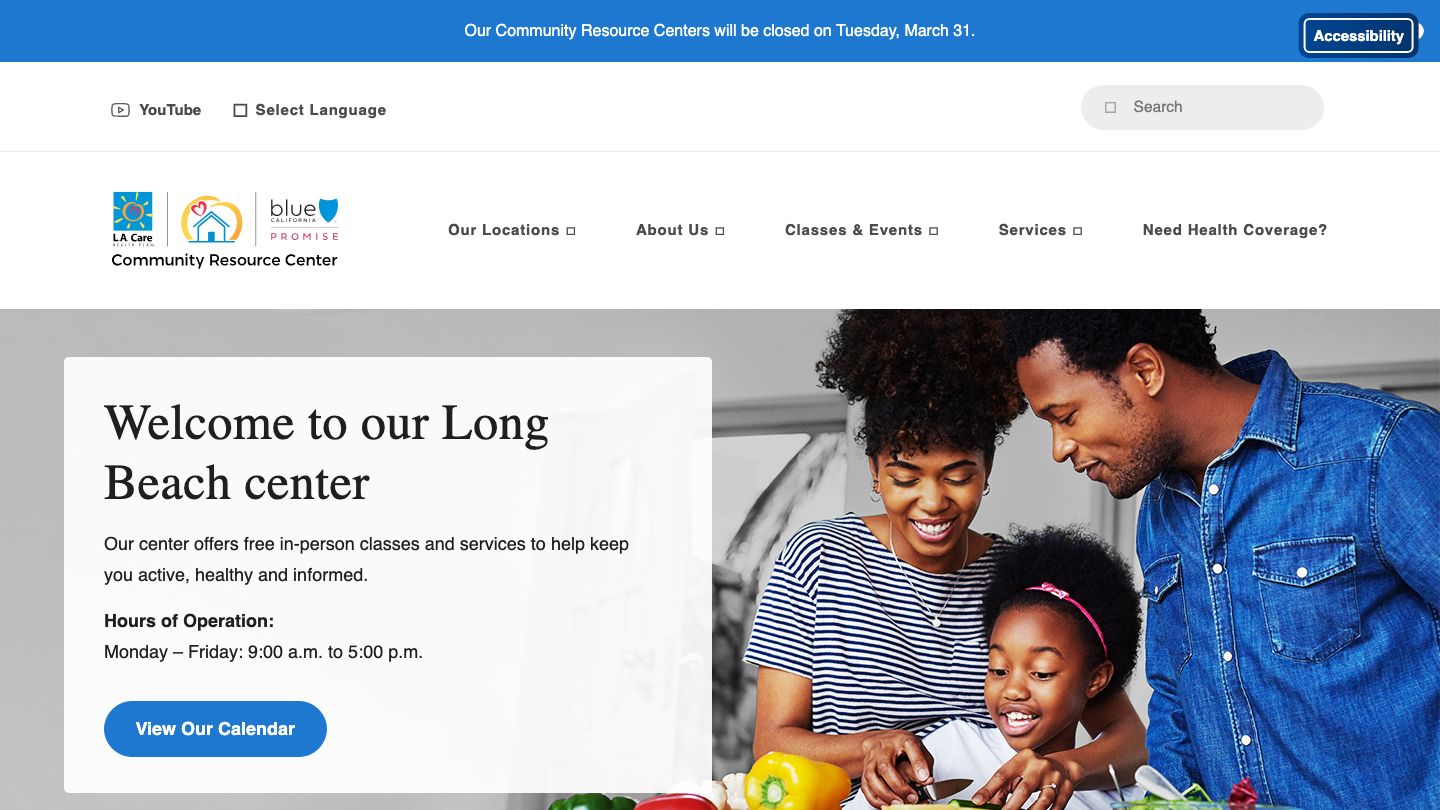The width and height of the screenshot is (1440, 810).
Task: Open the Select Language dropdown
Action: 310,110
